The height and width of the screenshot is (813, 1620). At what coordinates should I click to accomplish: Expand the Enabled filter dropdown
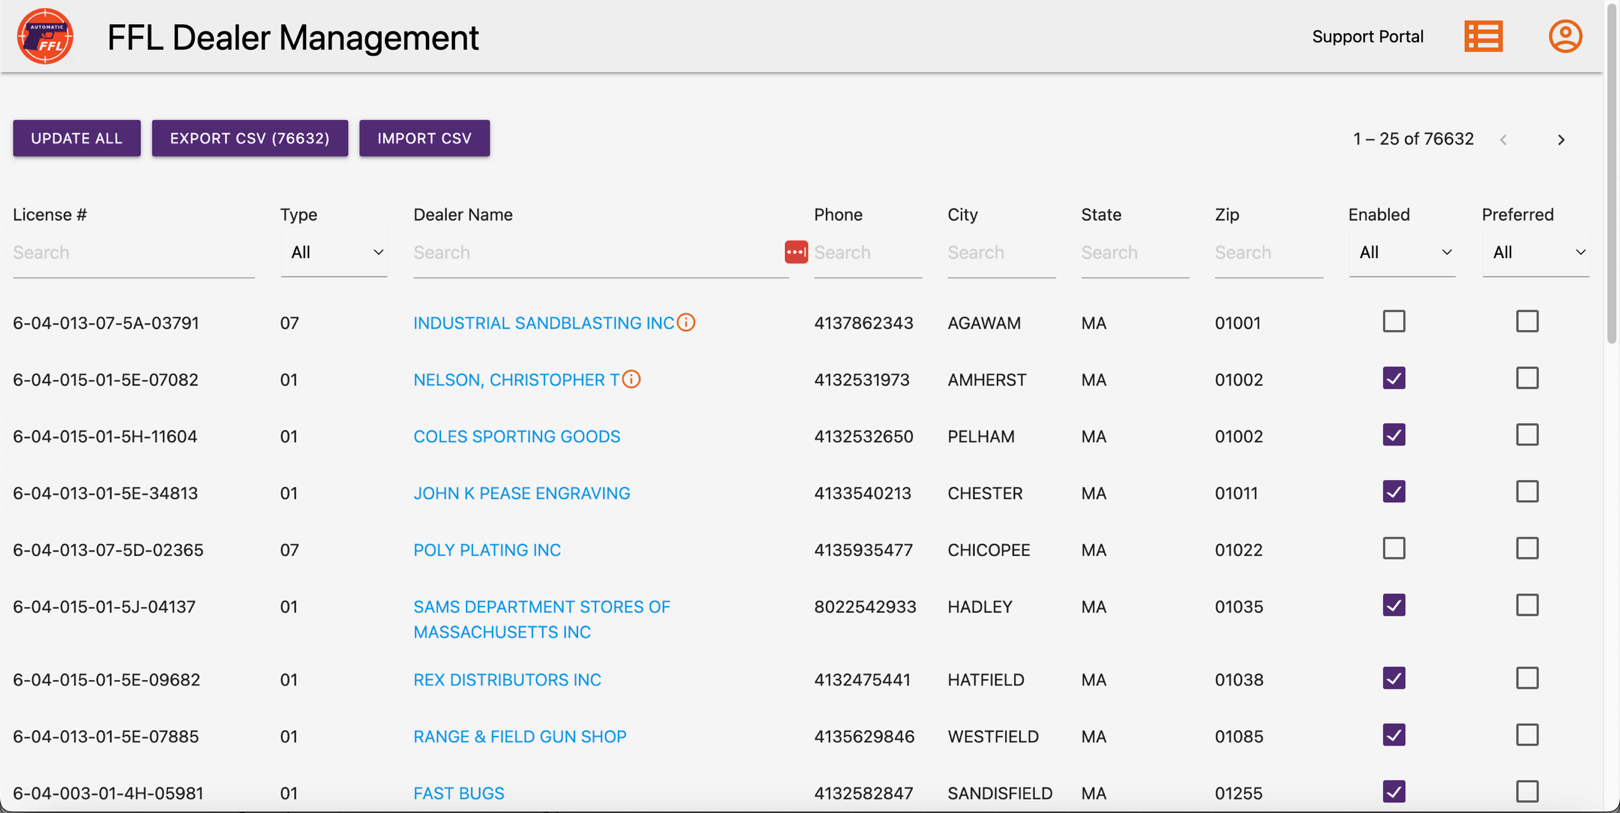pyautogui.click(x=1402, y=253)
